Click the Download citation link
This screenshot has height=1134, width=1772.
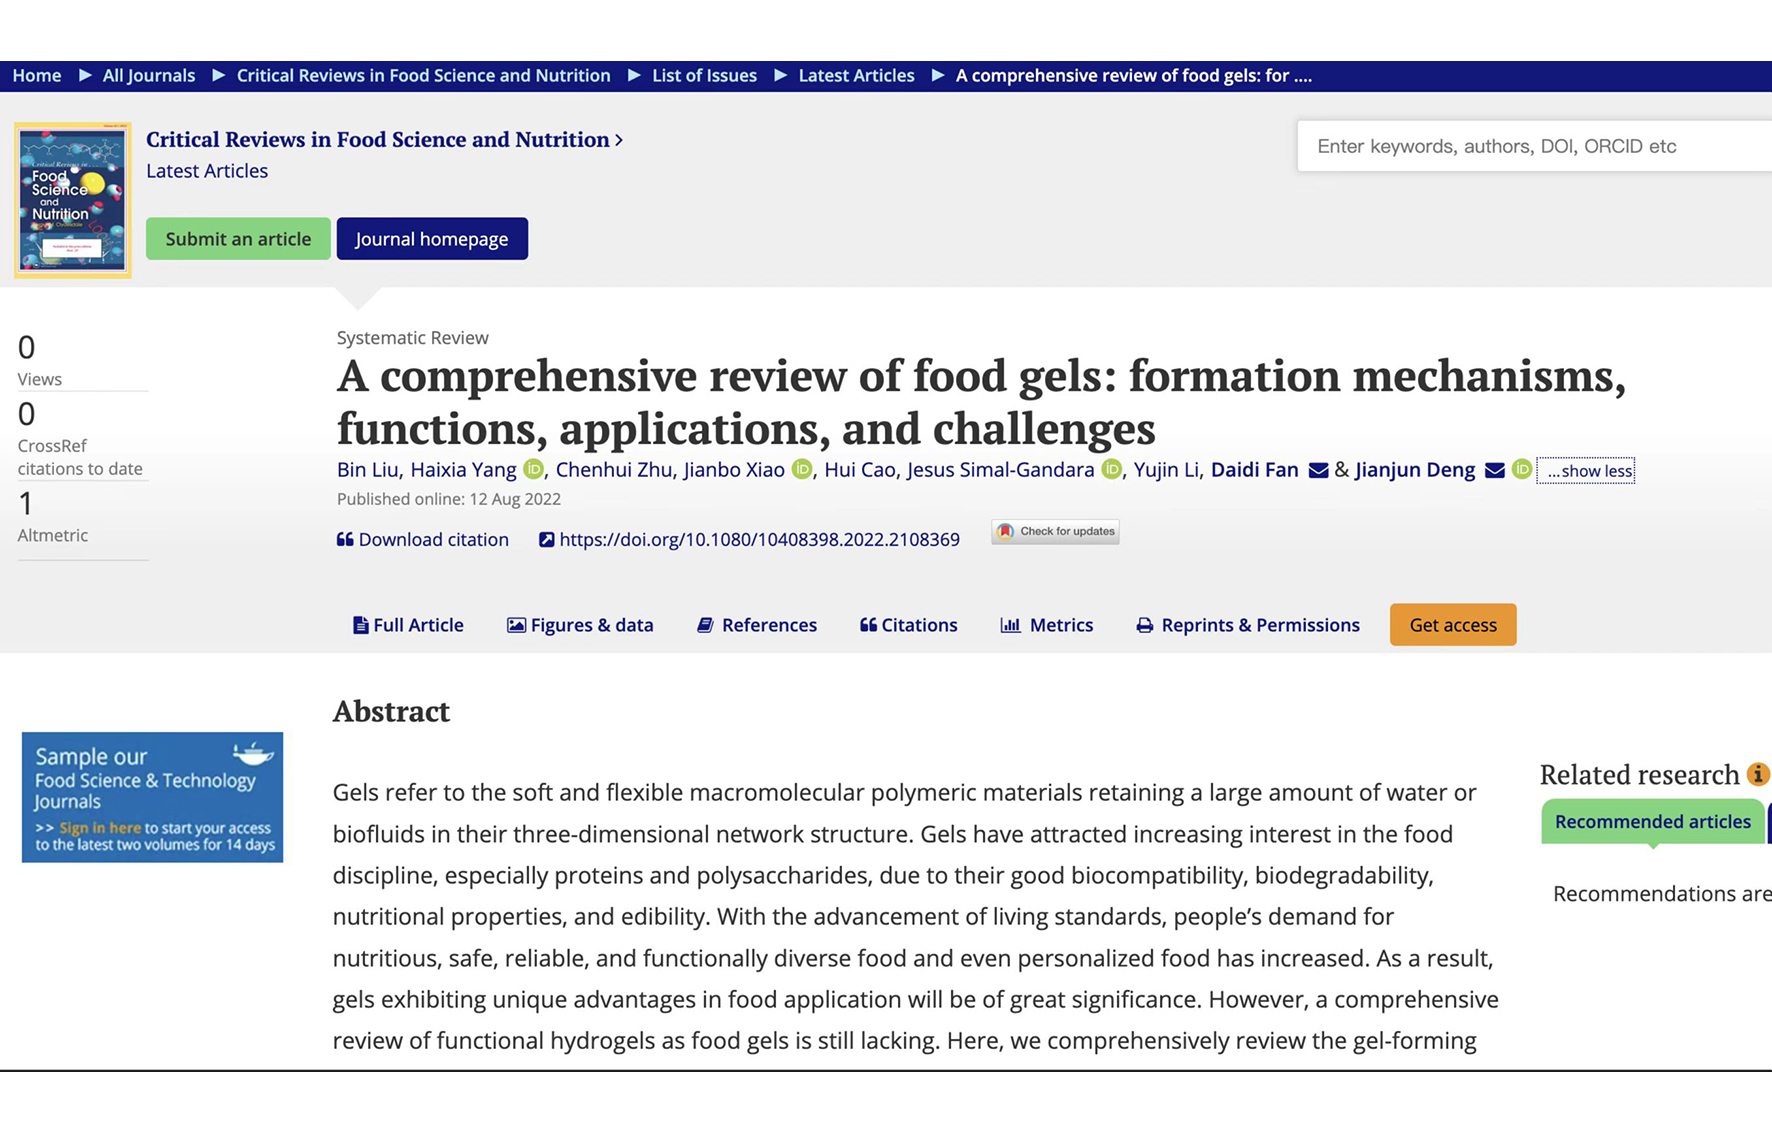[423, 540]
